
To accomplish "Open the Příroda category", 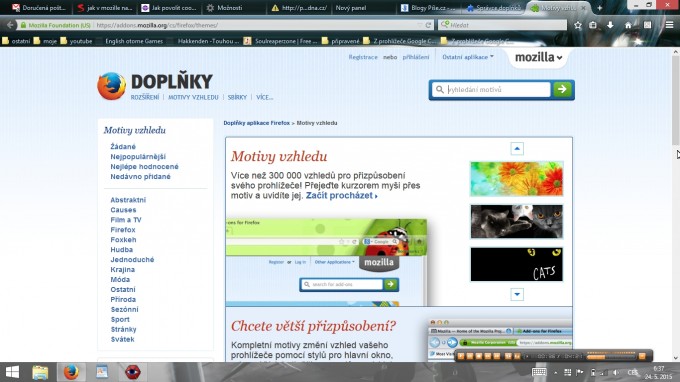I will coord(123,300).
